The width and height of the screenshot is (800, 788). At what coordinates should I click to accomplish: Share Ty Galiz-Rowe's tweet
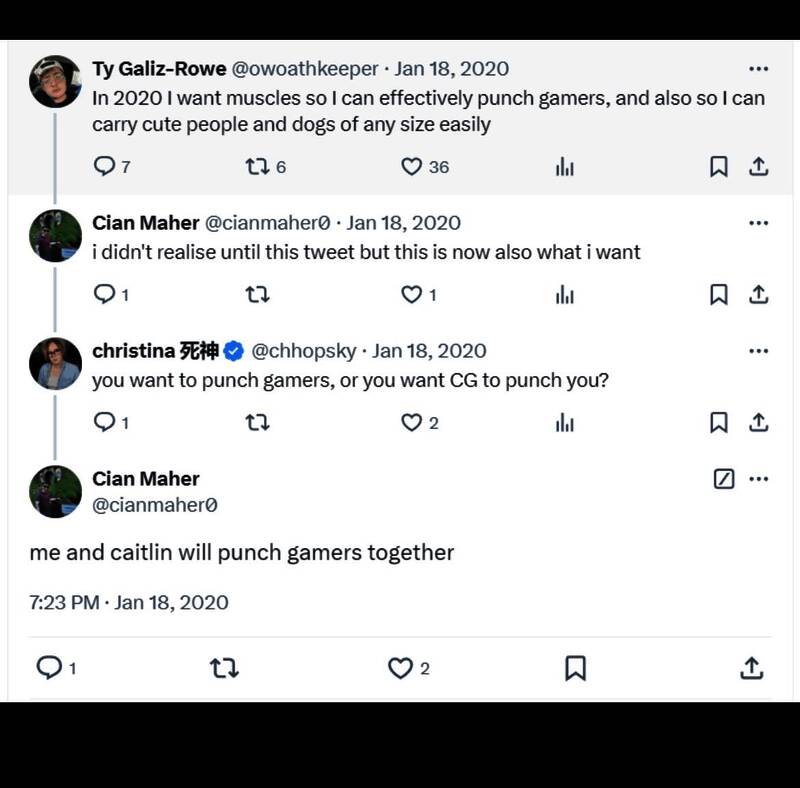[x=758, y=167]
